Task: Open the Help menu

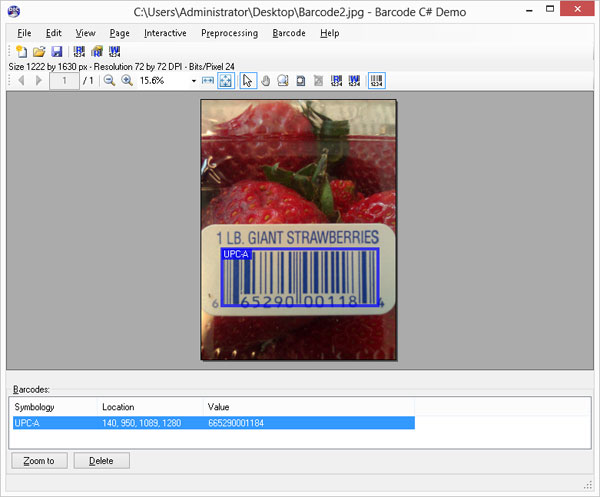Action: pyautogui.click(x=329, y=33)
